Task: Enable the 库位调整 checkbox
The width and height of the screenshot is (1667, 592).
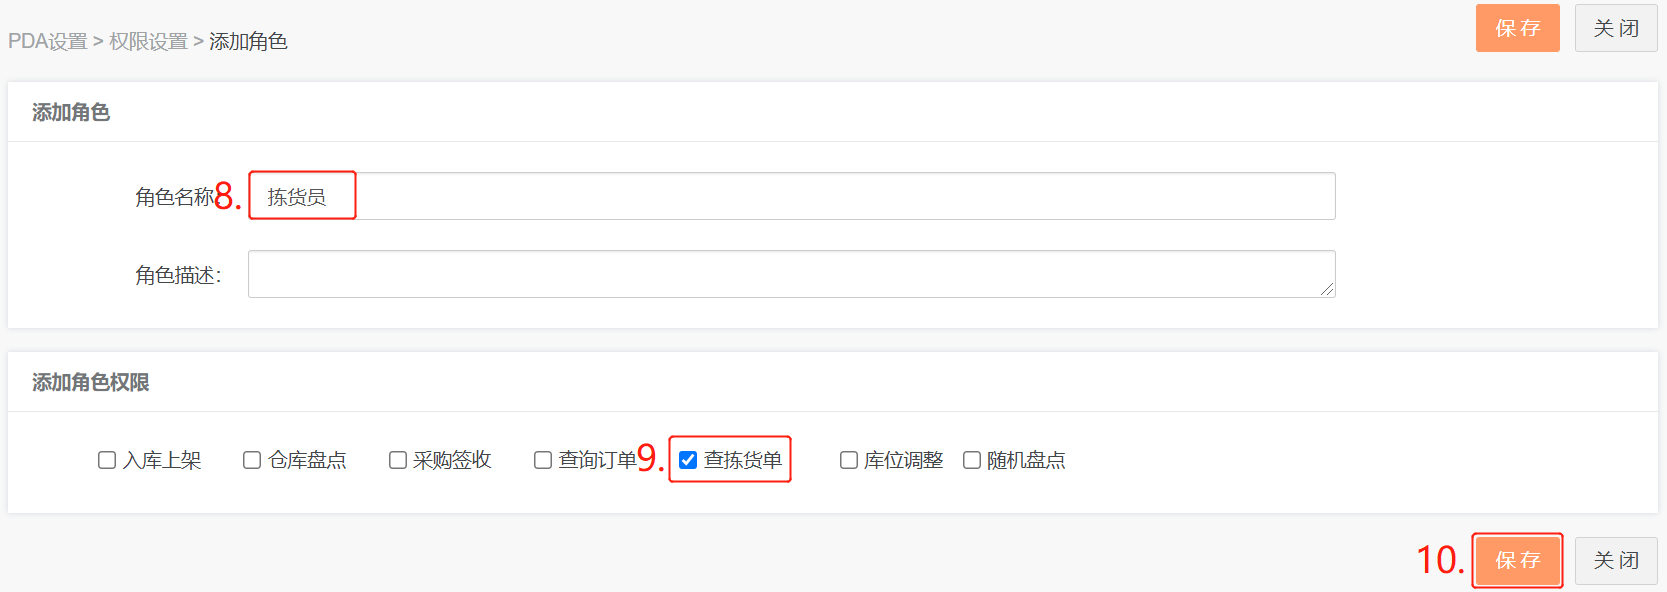Action: click(x=849, y=460)
